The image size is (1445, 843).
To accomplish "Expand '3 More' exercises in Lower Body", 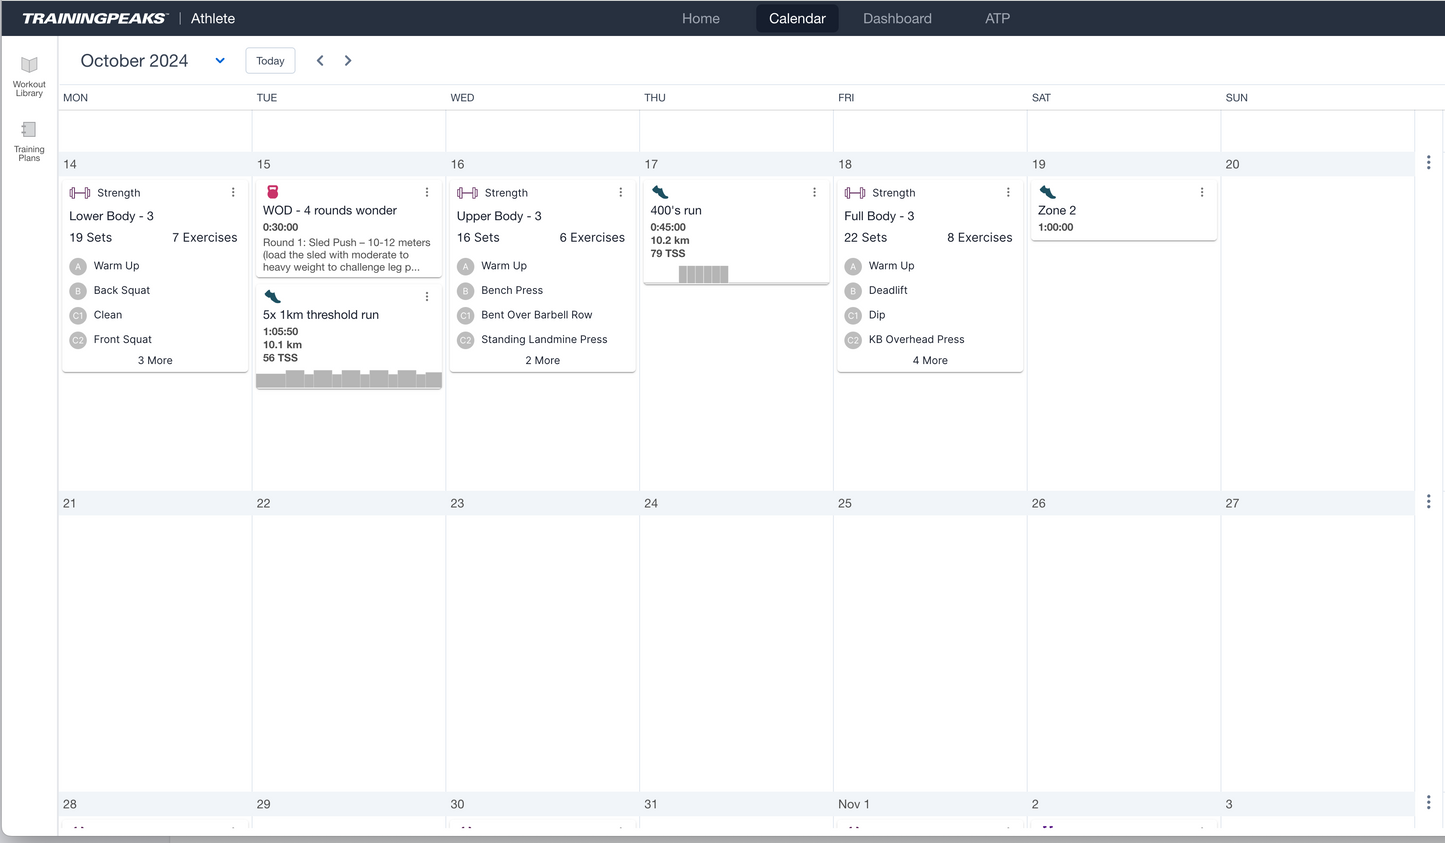I will 155,360.
